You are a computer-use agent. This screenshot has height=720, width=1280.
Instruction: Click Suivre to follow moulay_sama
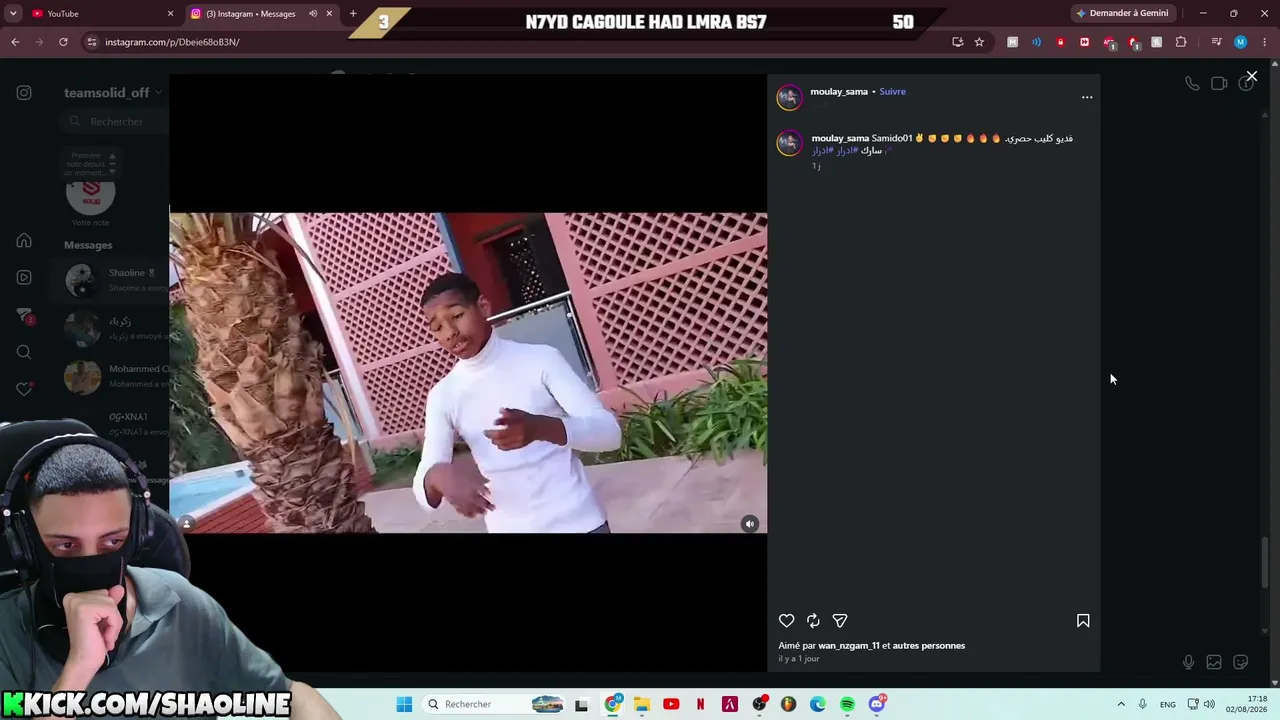[892, 92]
